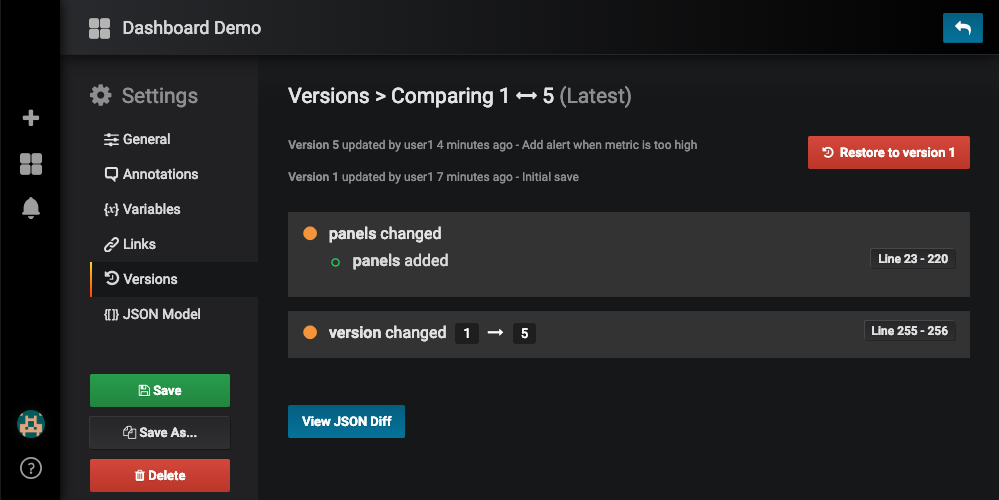999x500 pixels.
Task: Click the Settings gear icon
Action: pyautogui.click(x=100, y=96)
